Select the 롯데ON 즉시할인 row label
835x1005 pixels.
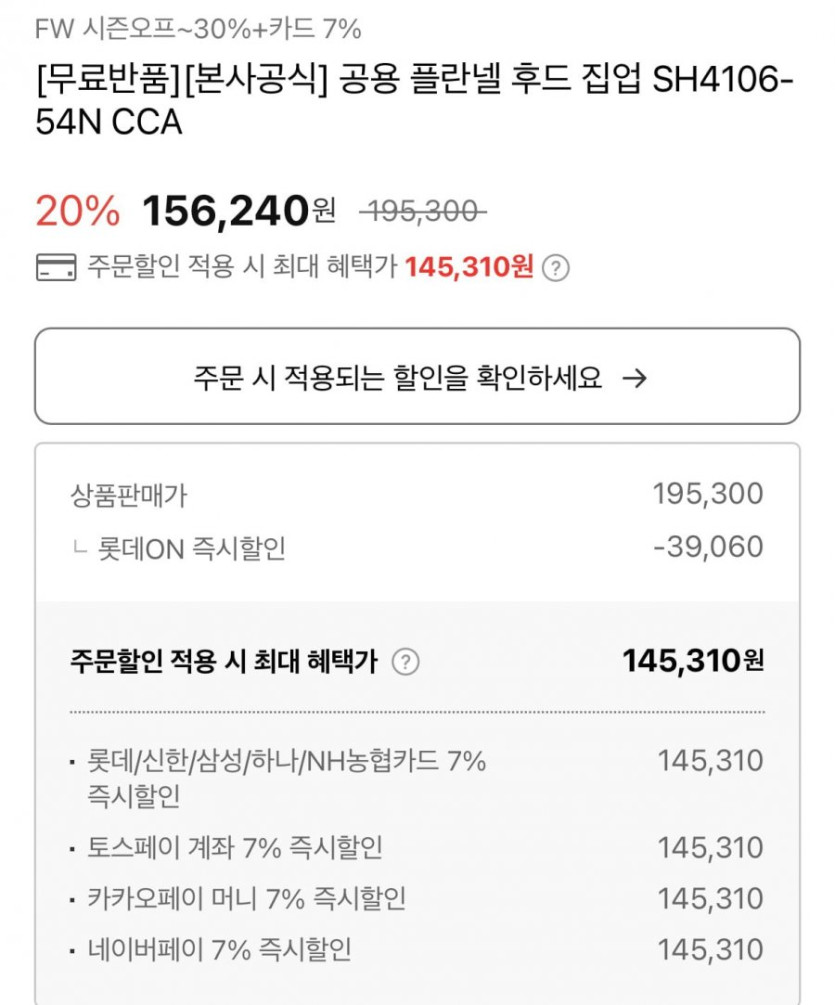(x=191, y=548)
